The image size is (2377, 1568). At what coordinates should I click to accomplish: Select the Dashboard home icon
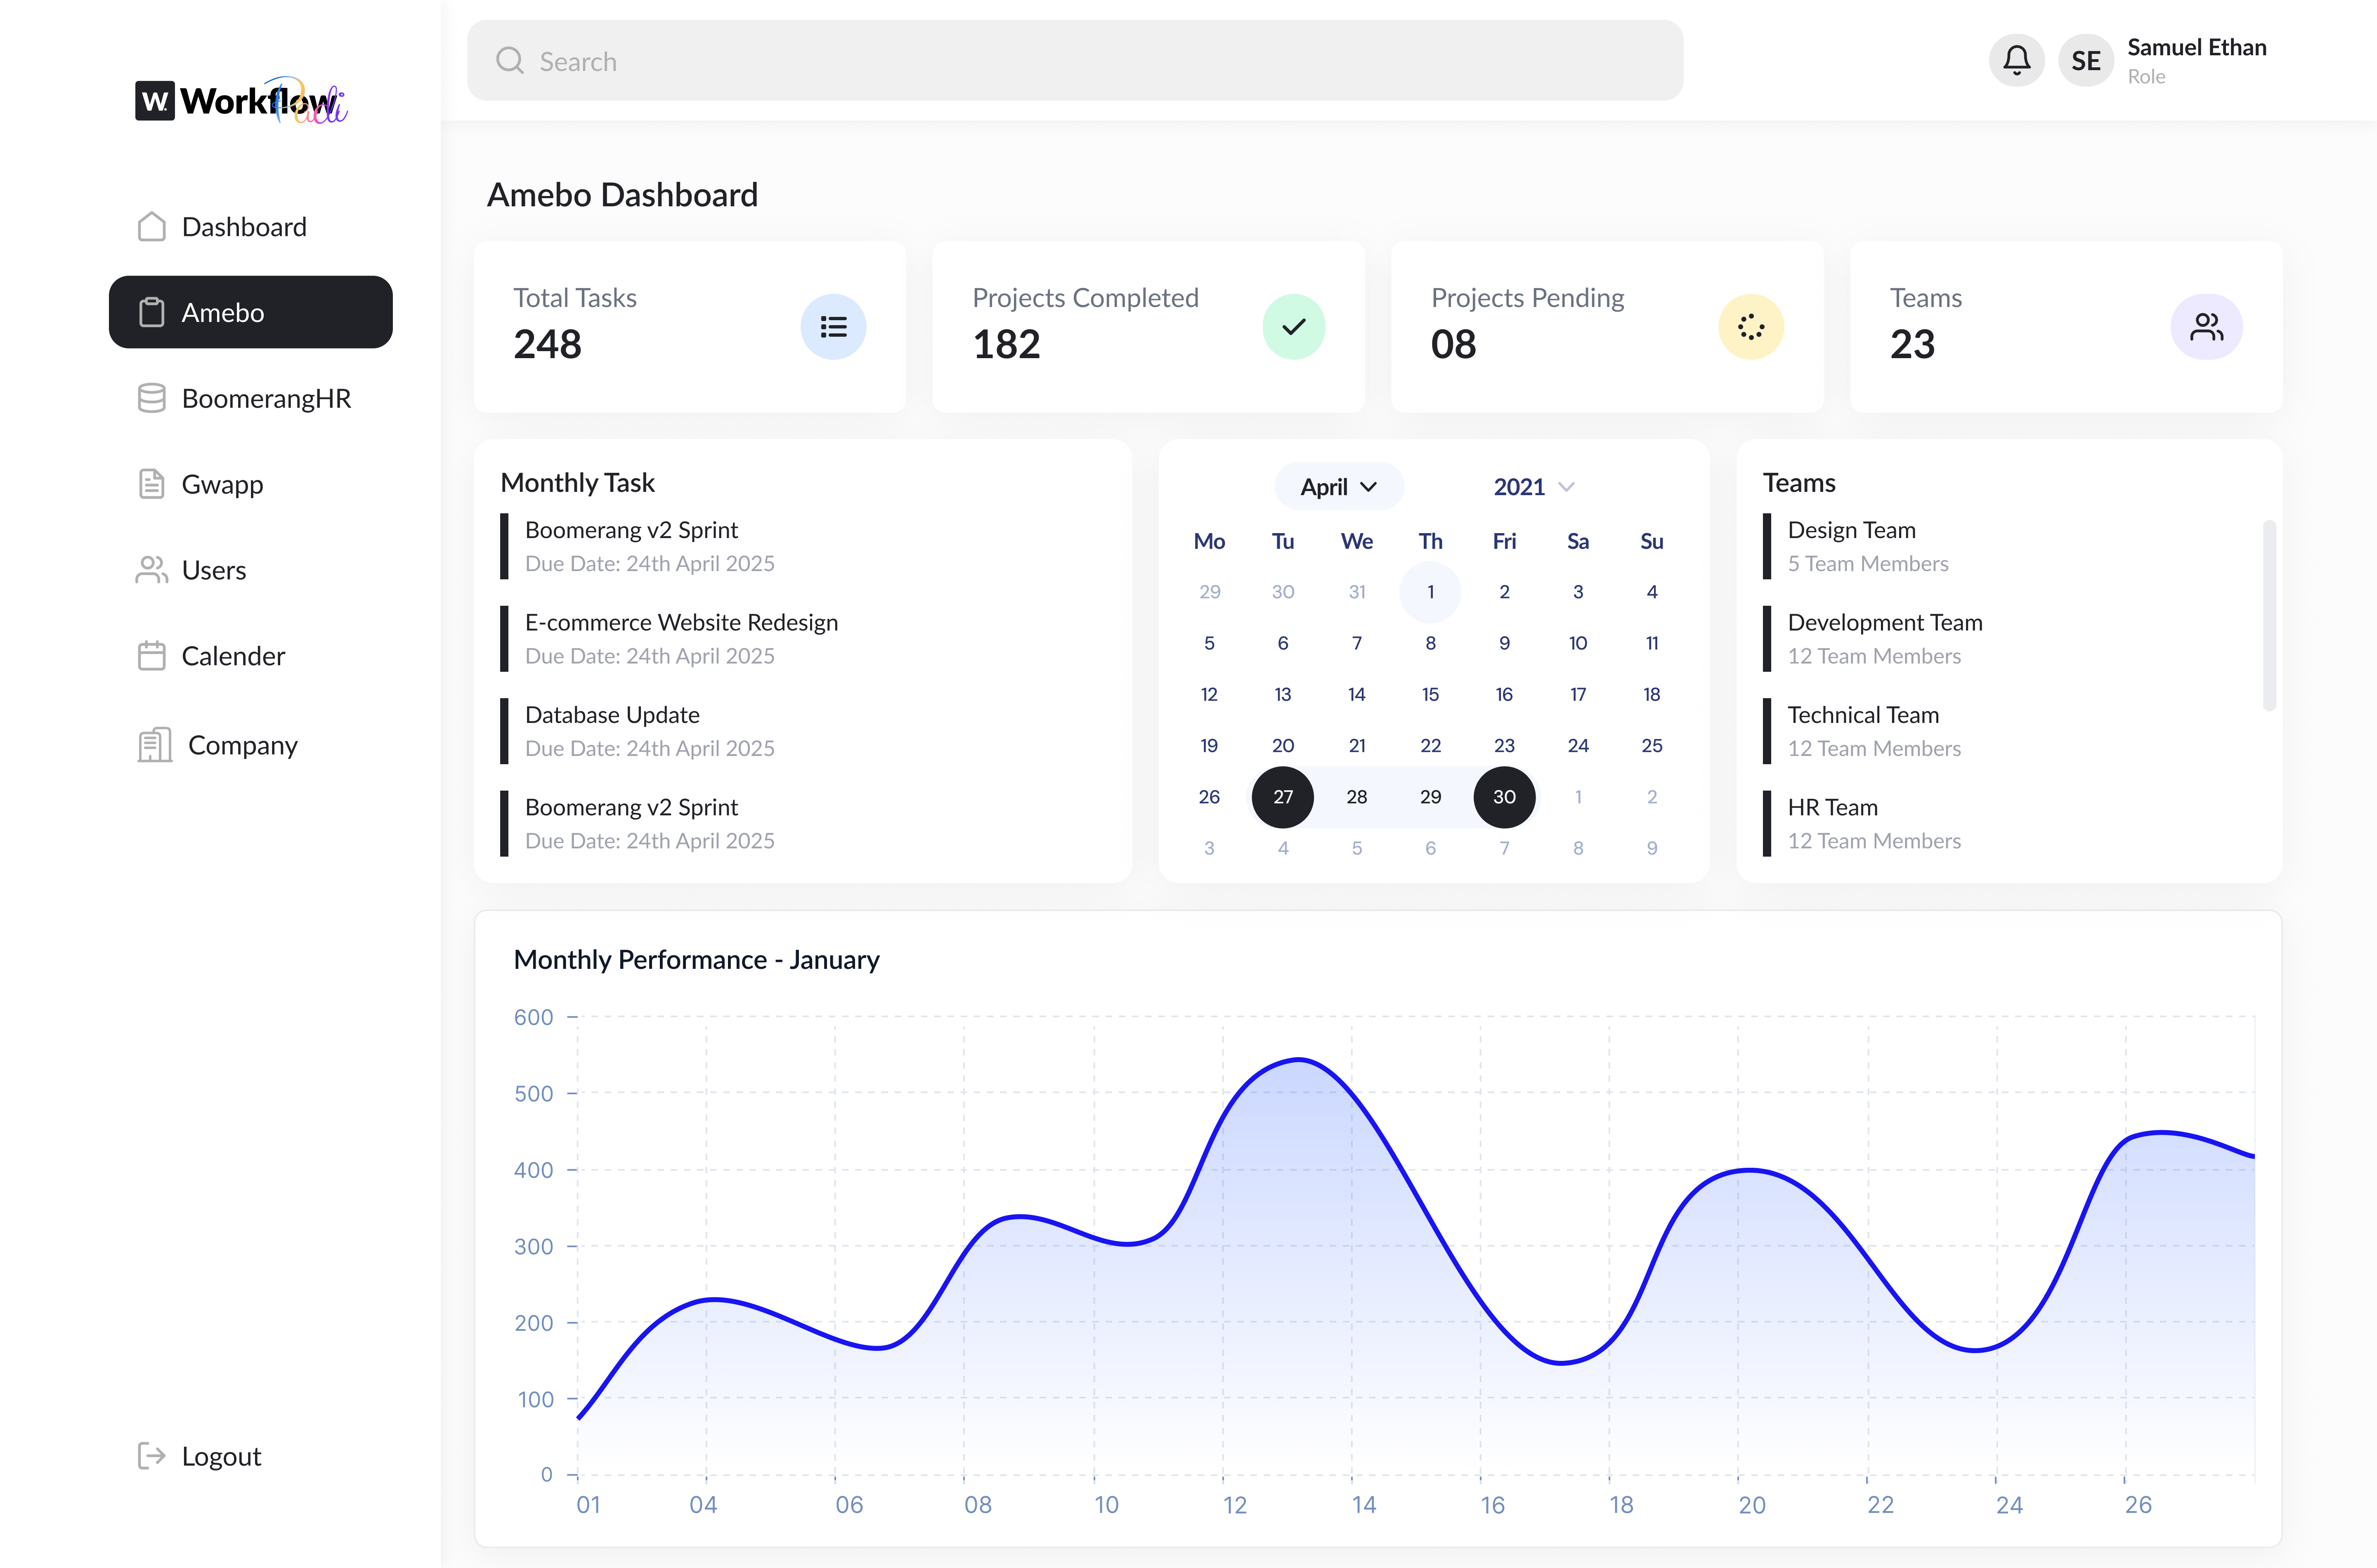coord(152,226)
